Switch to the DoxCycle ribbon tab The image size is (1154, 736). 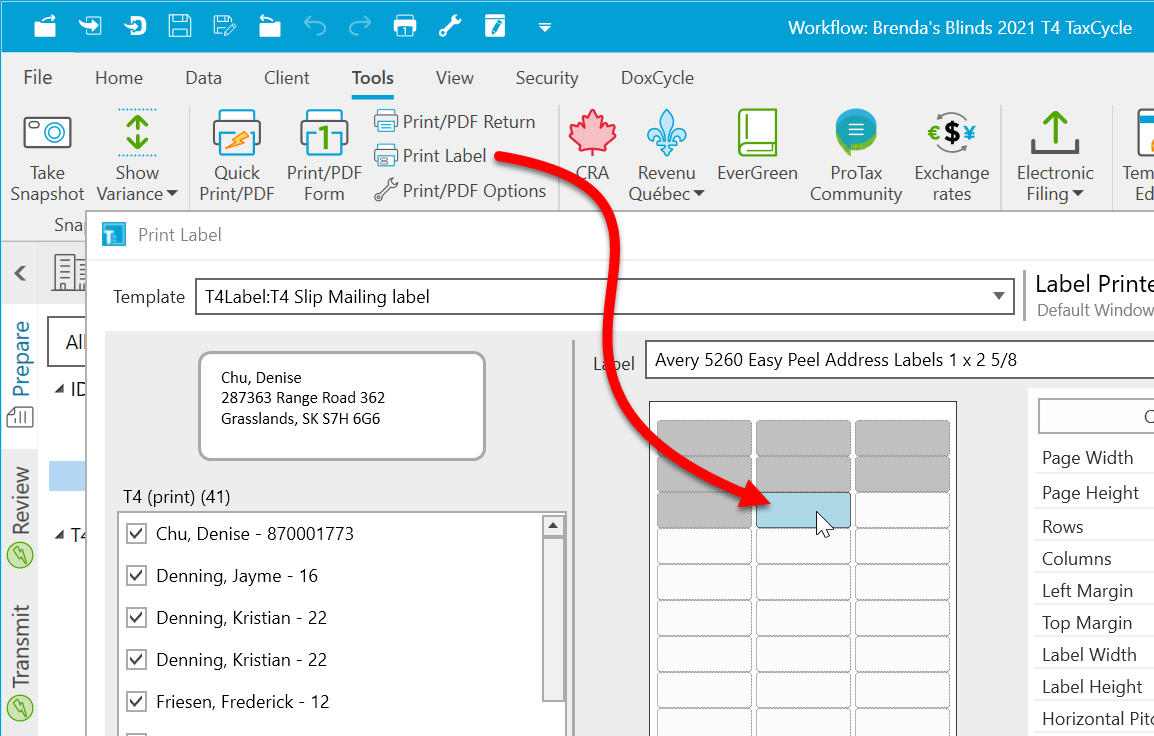657,78
